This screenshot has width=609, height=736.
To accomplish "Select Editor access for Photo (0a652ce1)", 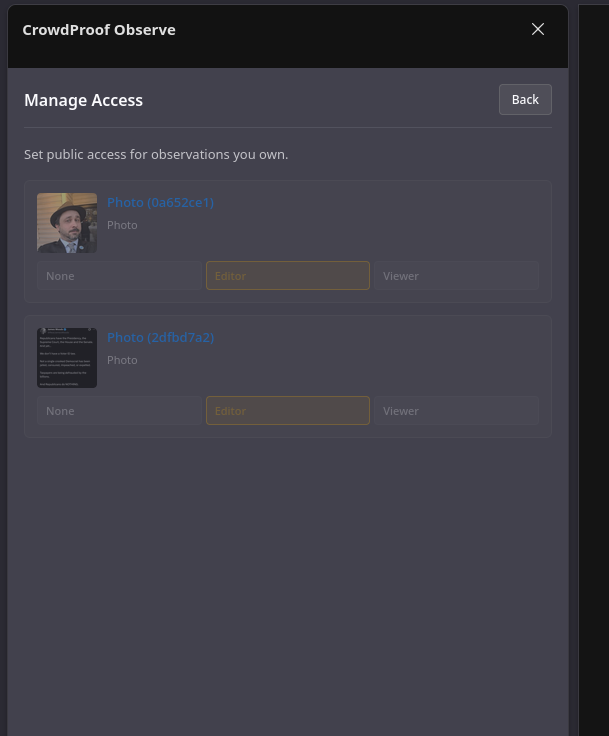I will pyautogui.click(x=288, y=276).
